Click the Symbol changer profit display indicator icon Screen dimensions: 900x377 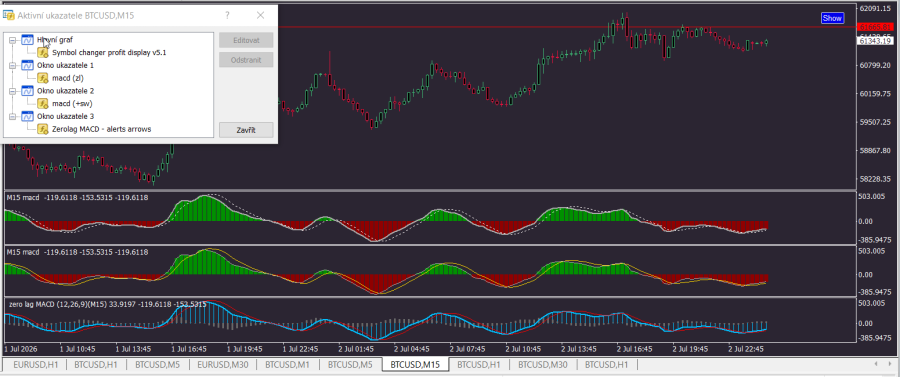pyautogui.click(x=43, y=53)
